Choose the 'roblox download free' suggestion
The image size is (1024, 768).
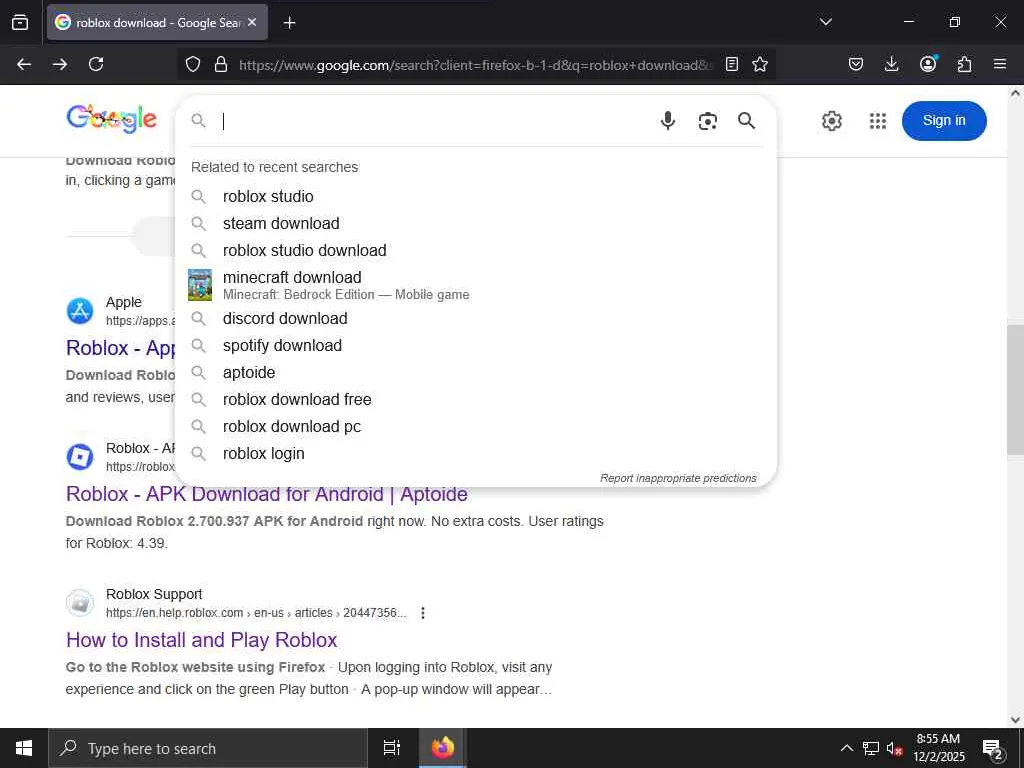[476, 400]
